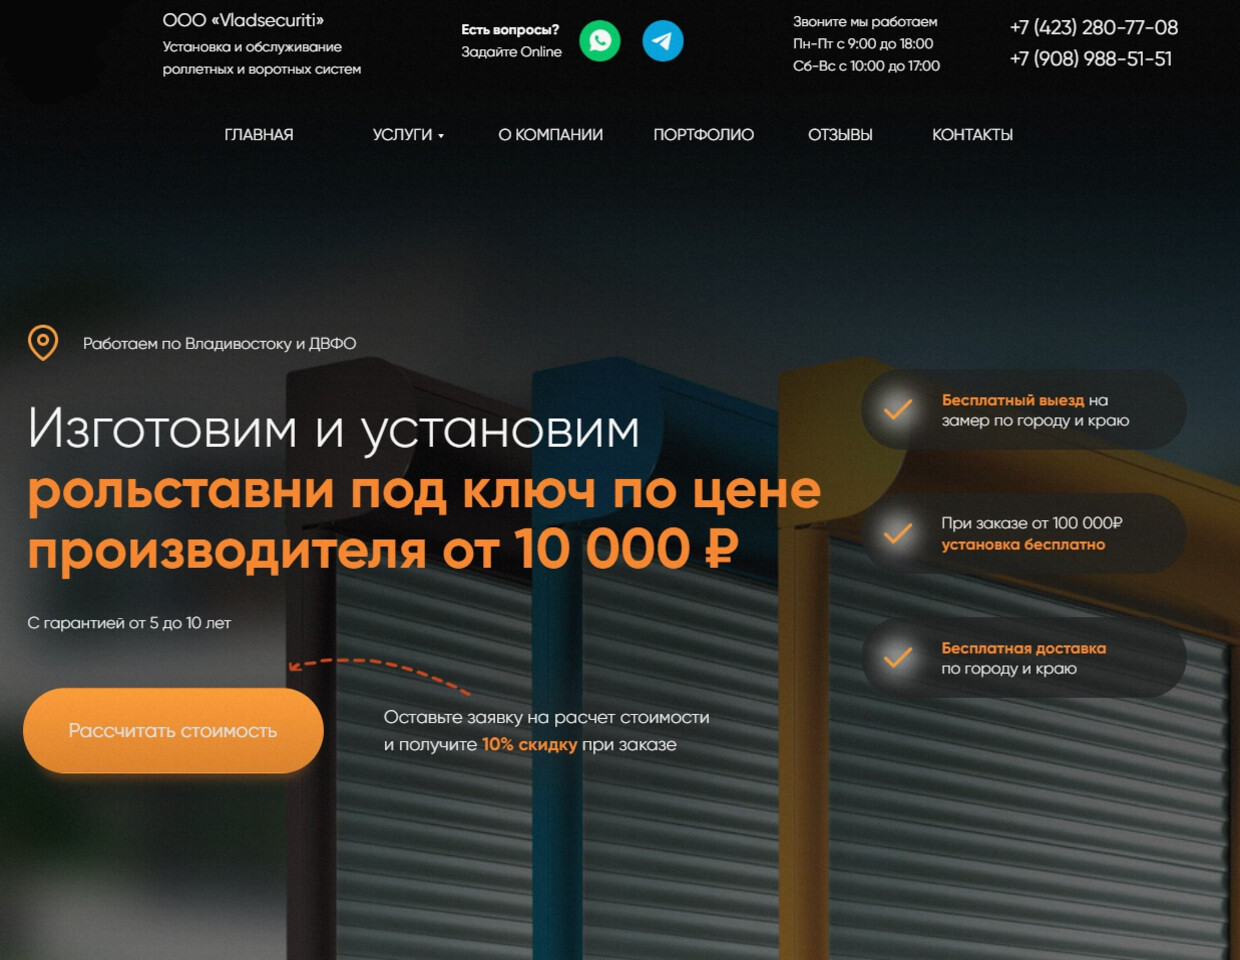1240x960 pixels.
Task: Click the ООО «Vladsecuriti» logo text
Action: [x=243, y=20]
